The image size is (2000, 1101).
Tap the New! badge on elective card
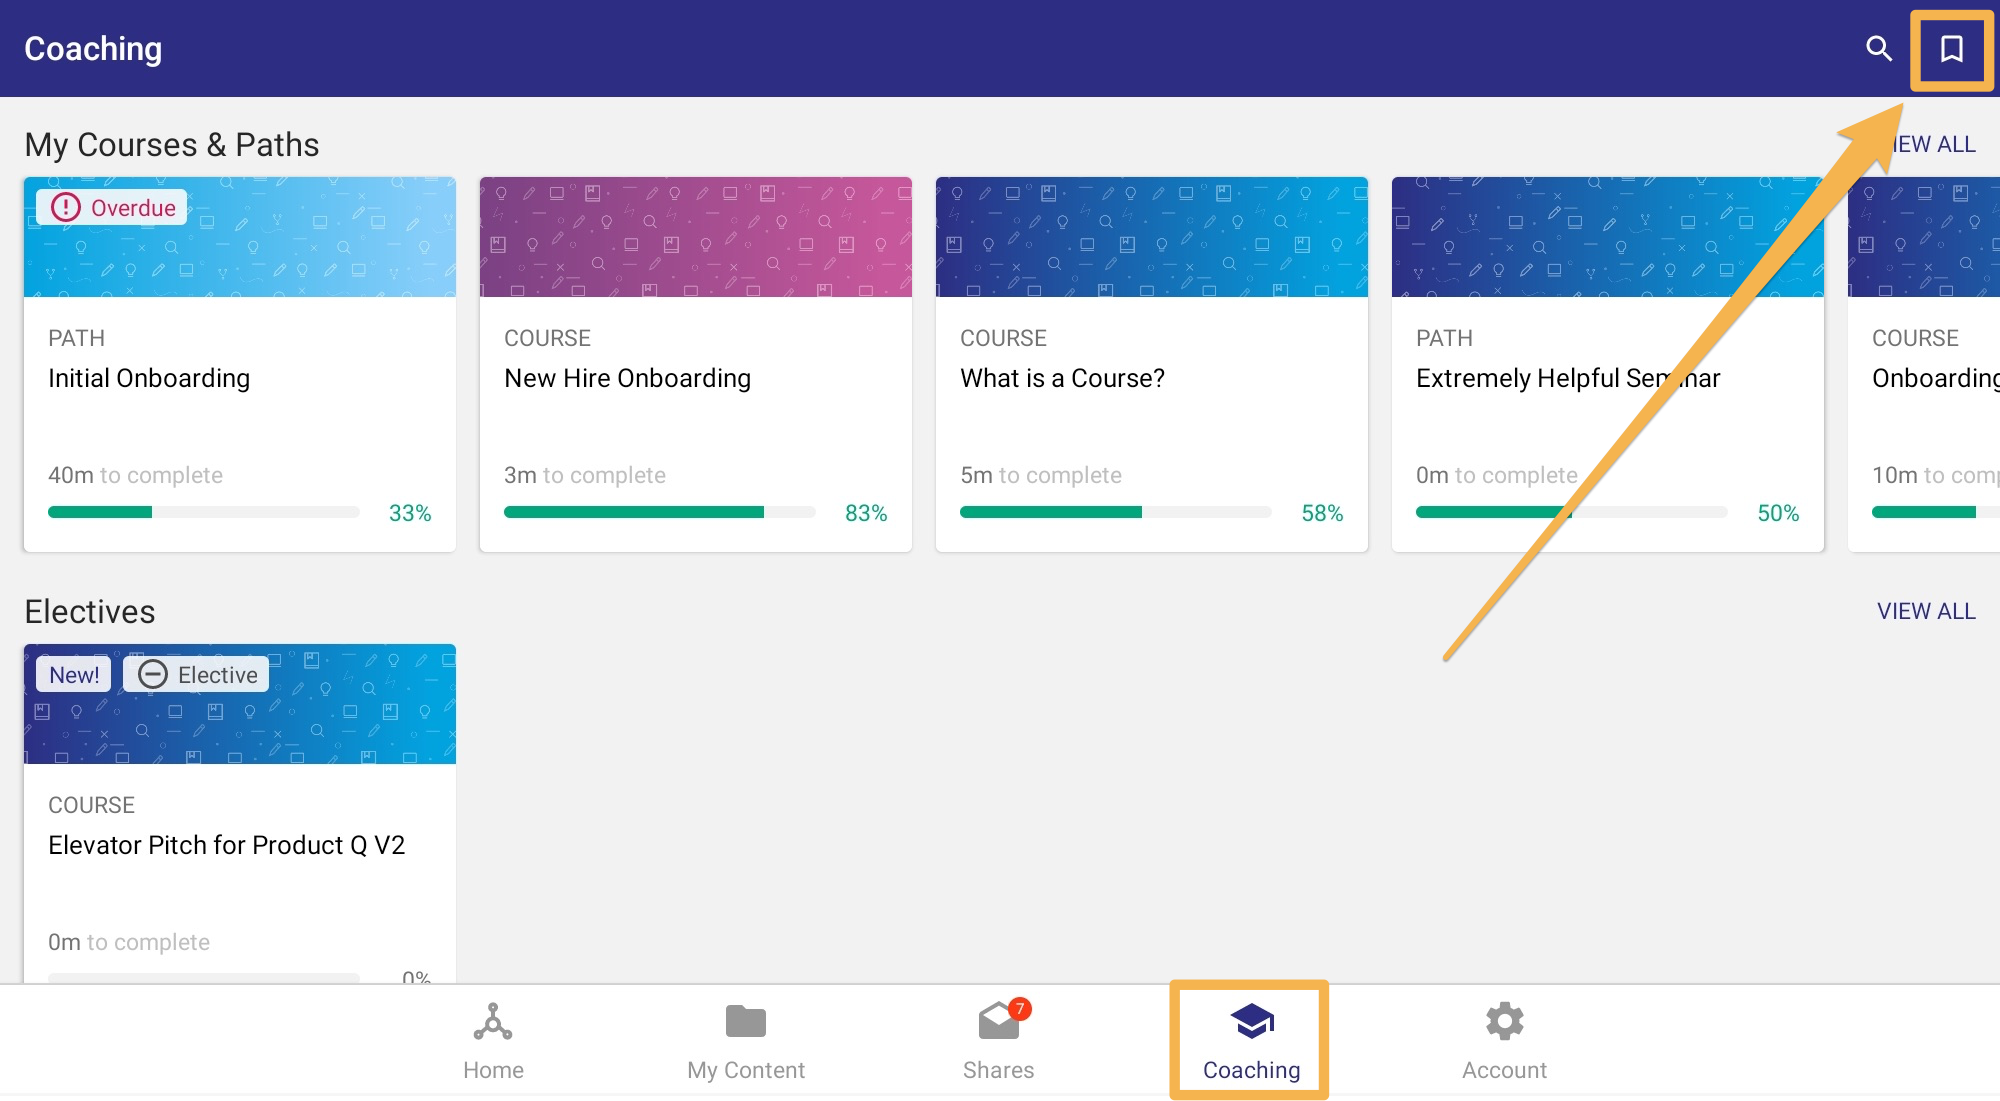tap(74, 674)
